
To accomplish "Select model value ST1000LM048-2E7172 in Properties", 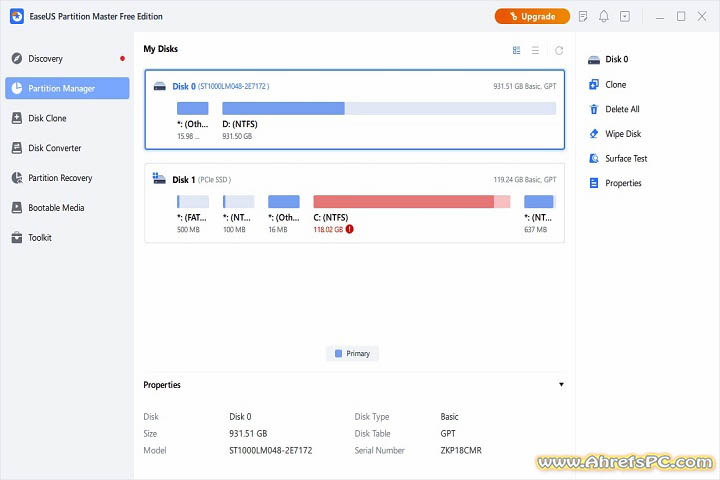I will tap(270, 451).
